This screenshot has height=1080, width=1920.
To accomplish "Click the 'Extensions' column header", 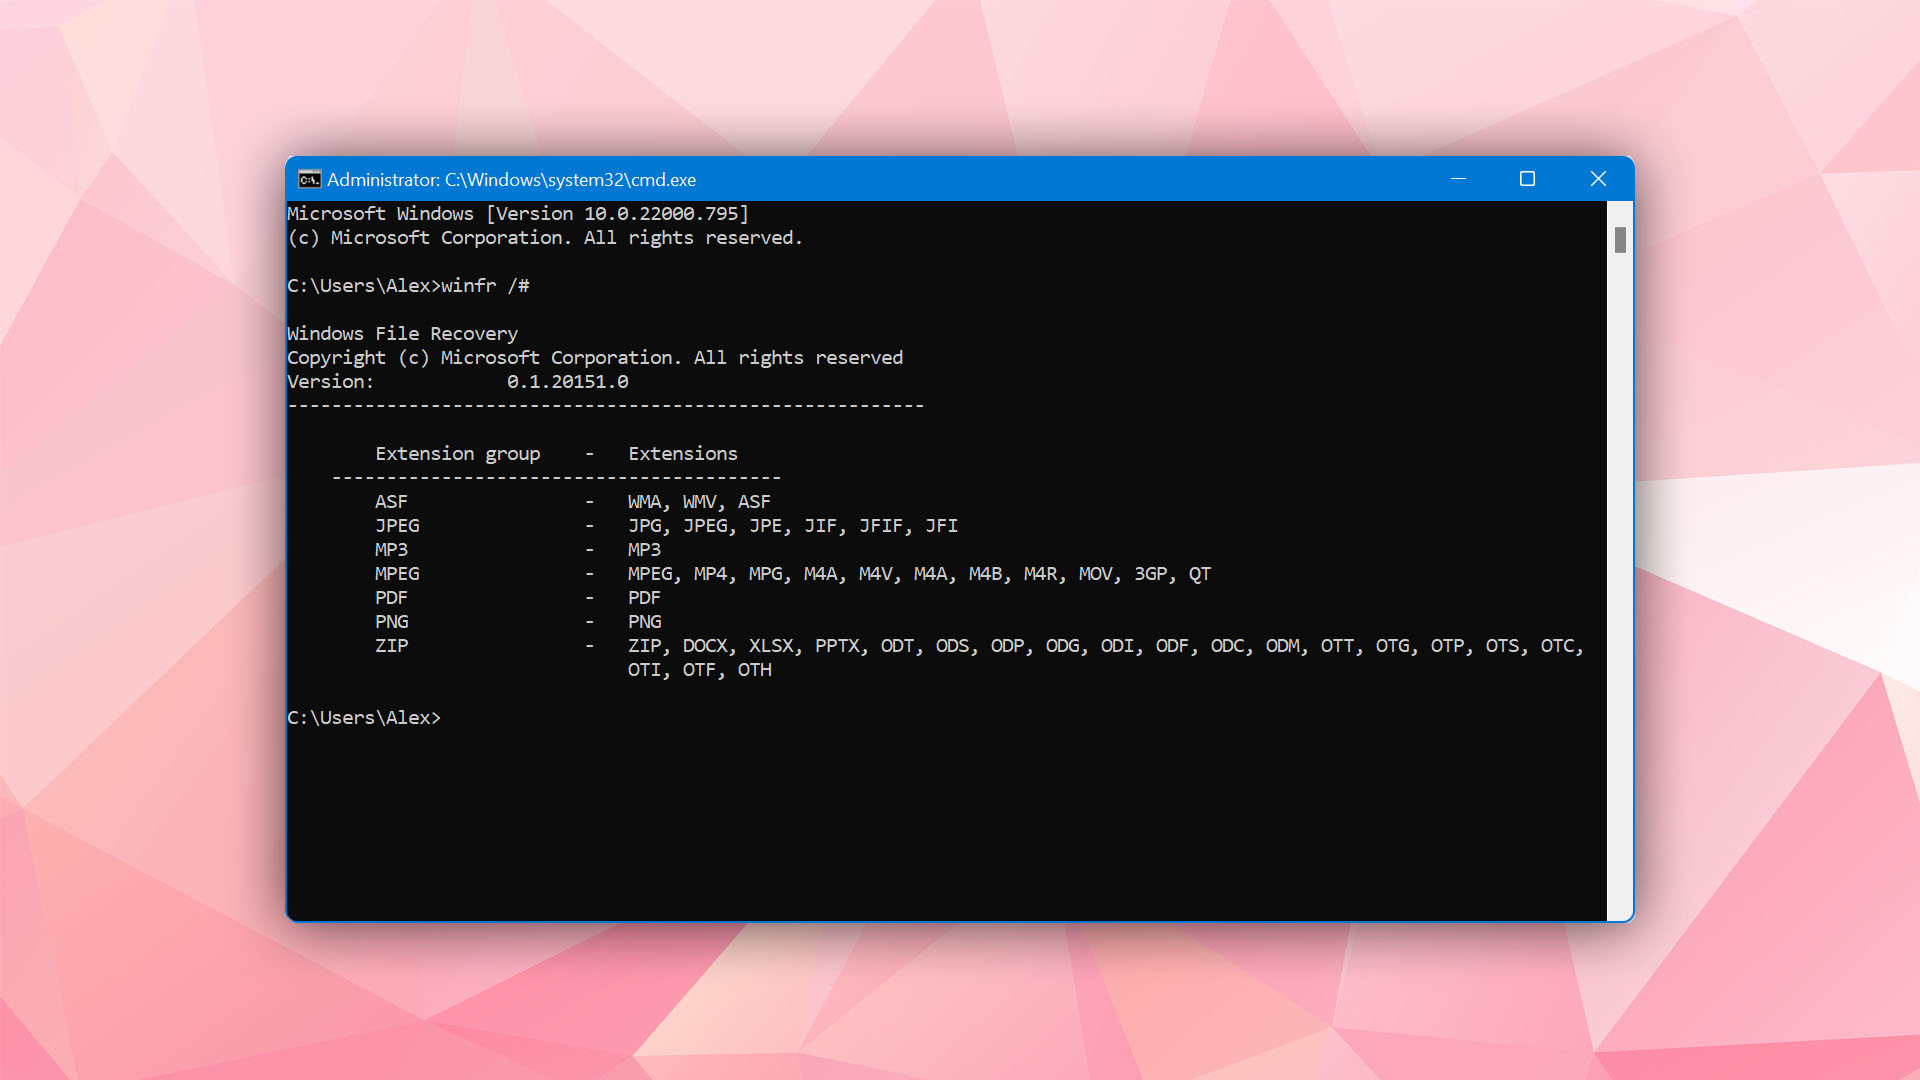I will tap(683, 454).
